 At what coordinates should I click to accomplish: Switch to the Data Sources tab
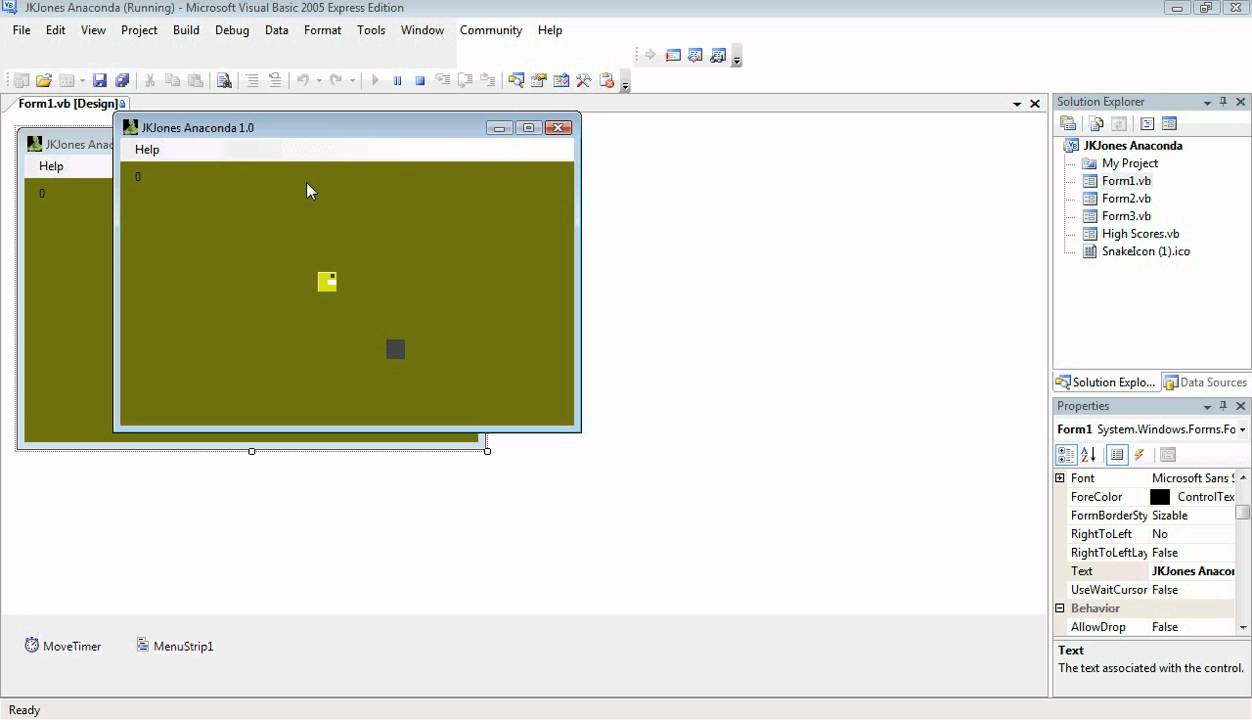1205,382
